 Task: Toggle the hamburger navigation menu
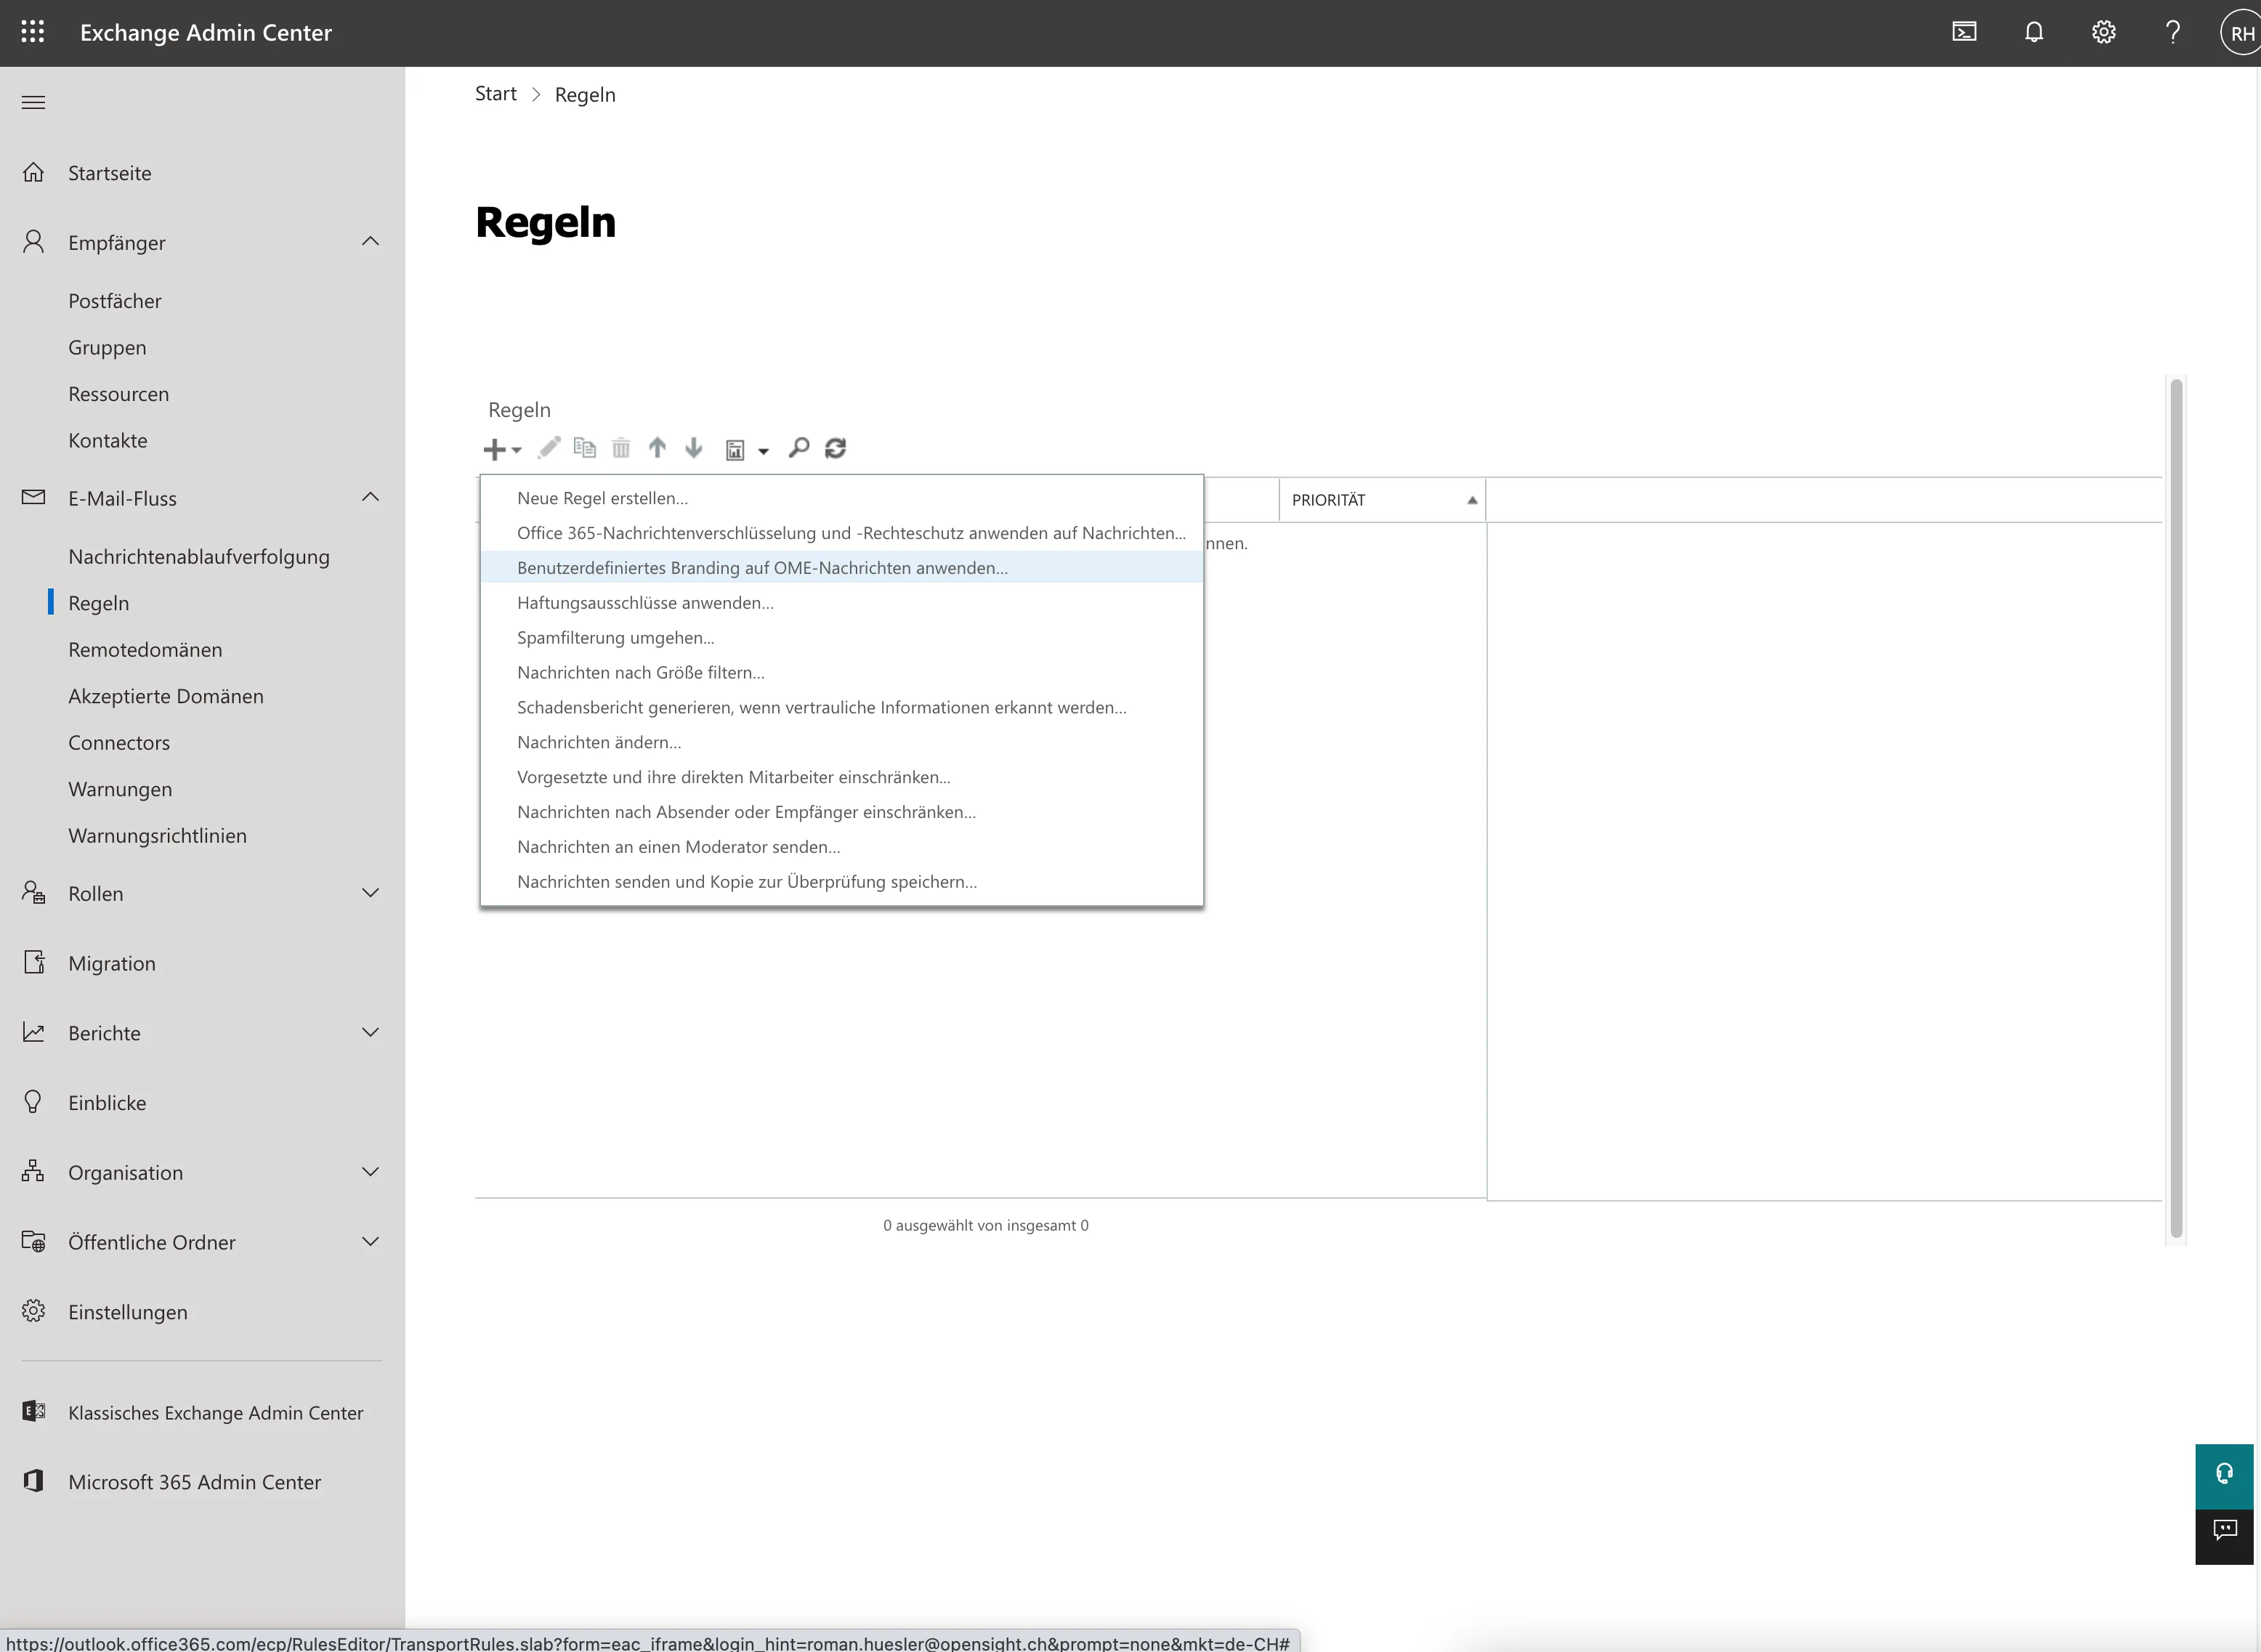(33, 102)
